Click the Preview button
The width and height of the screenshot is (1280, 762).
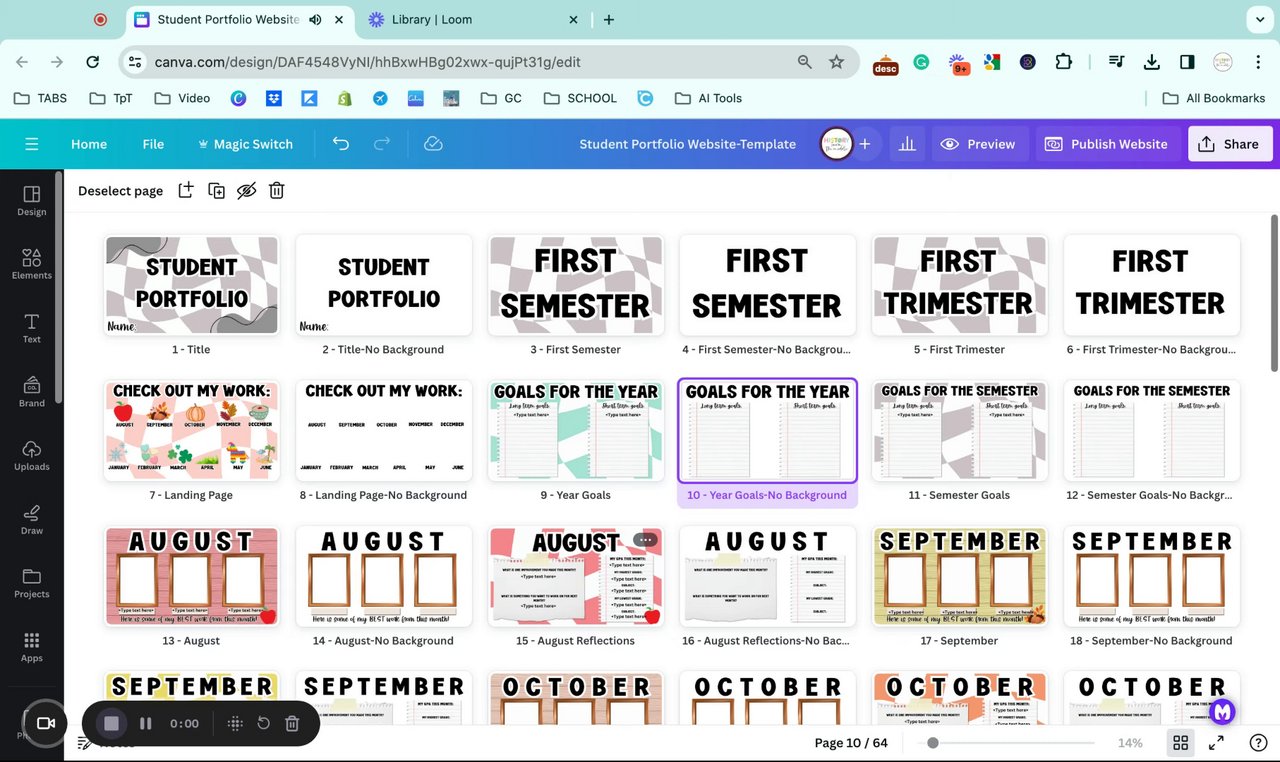click(x=978, y=144)
